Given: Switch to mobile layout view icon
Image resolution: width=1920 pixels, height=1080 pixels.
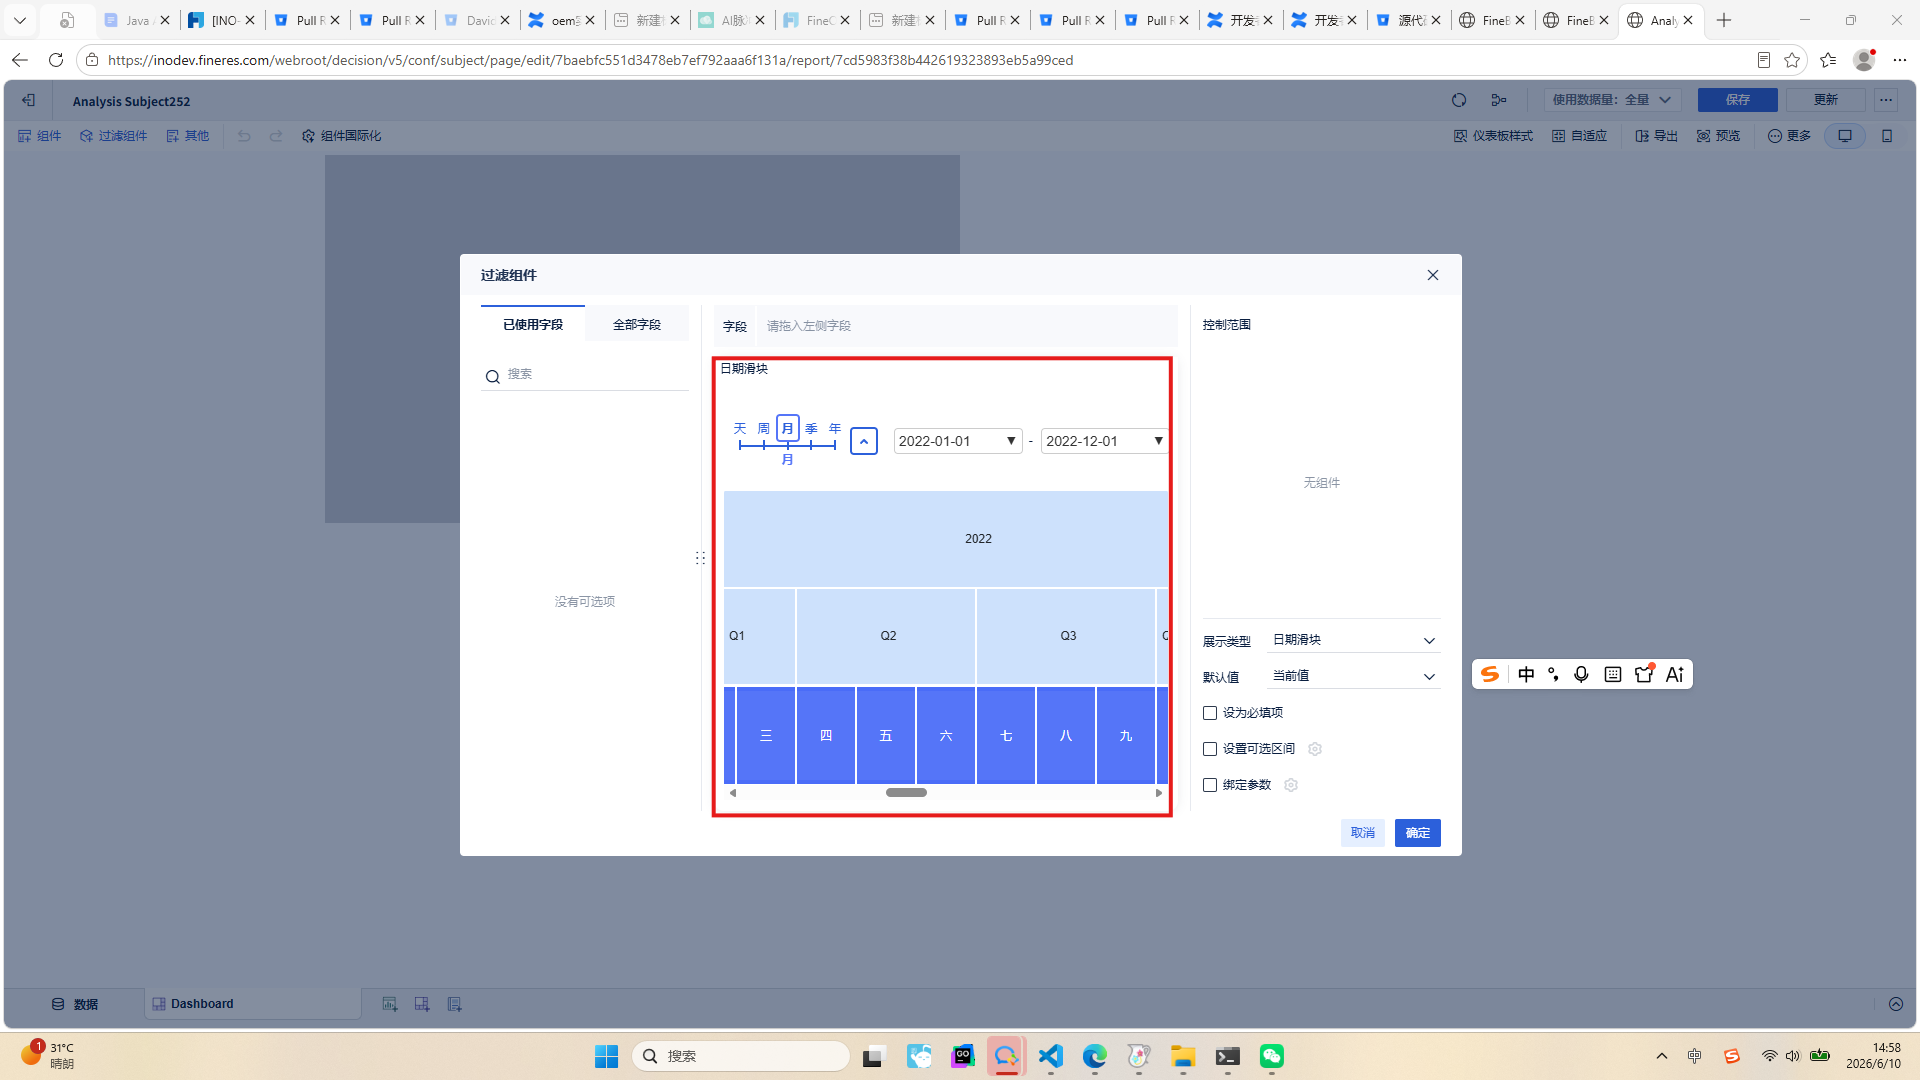Looking at the screenshot, I should 1887,136.
